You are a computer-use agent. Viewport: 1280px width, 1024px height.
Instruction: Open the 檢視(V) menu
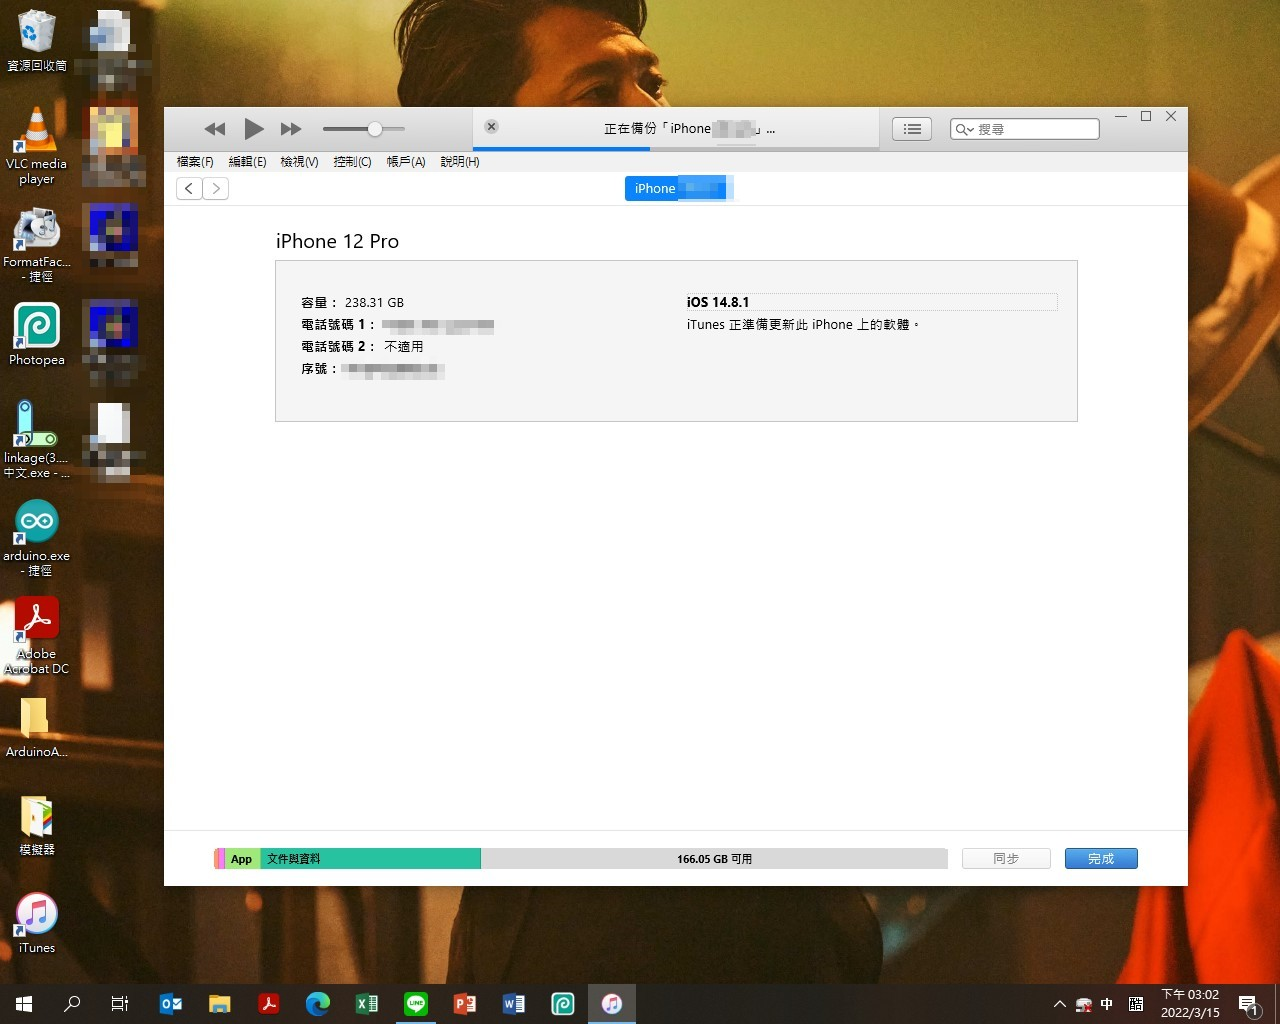point(299,162)
